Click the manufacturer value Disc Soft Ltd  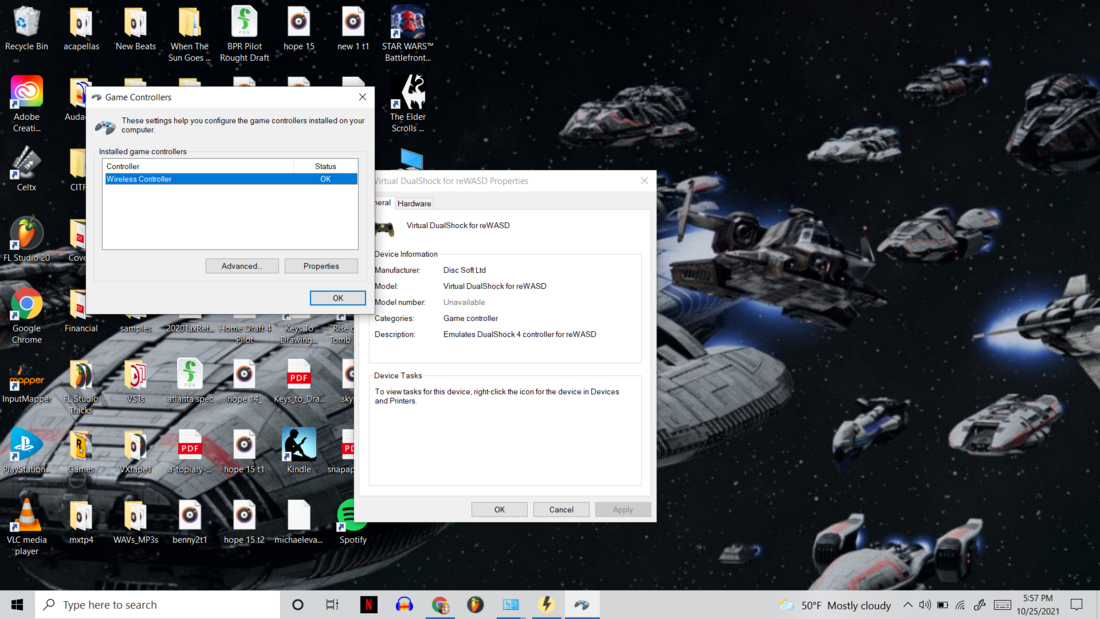click(464, 270)
